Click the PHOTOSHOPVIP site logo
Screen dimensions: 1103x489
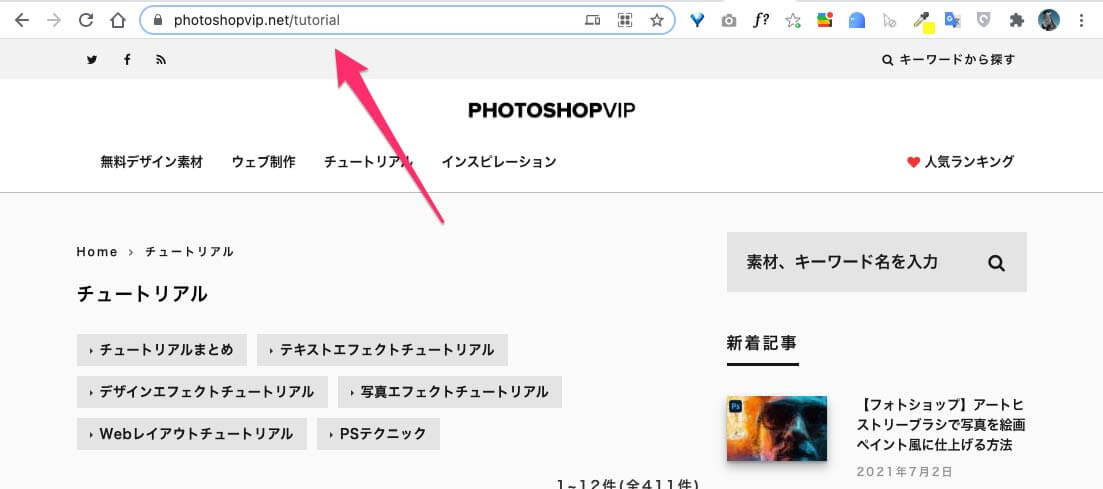click(552, 110)
